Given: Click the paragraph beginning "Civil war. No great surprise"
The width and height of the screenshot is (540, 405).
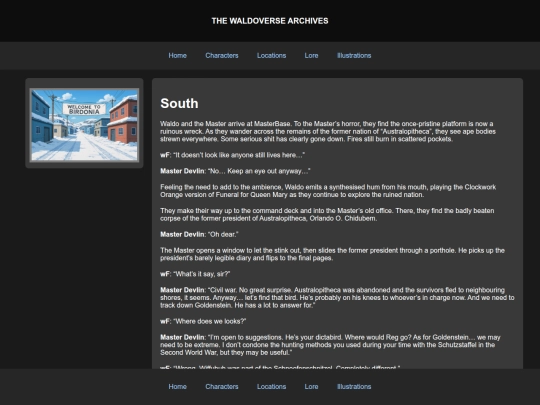Looking at the screenshot, I should [337, 298].
